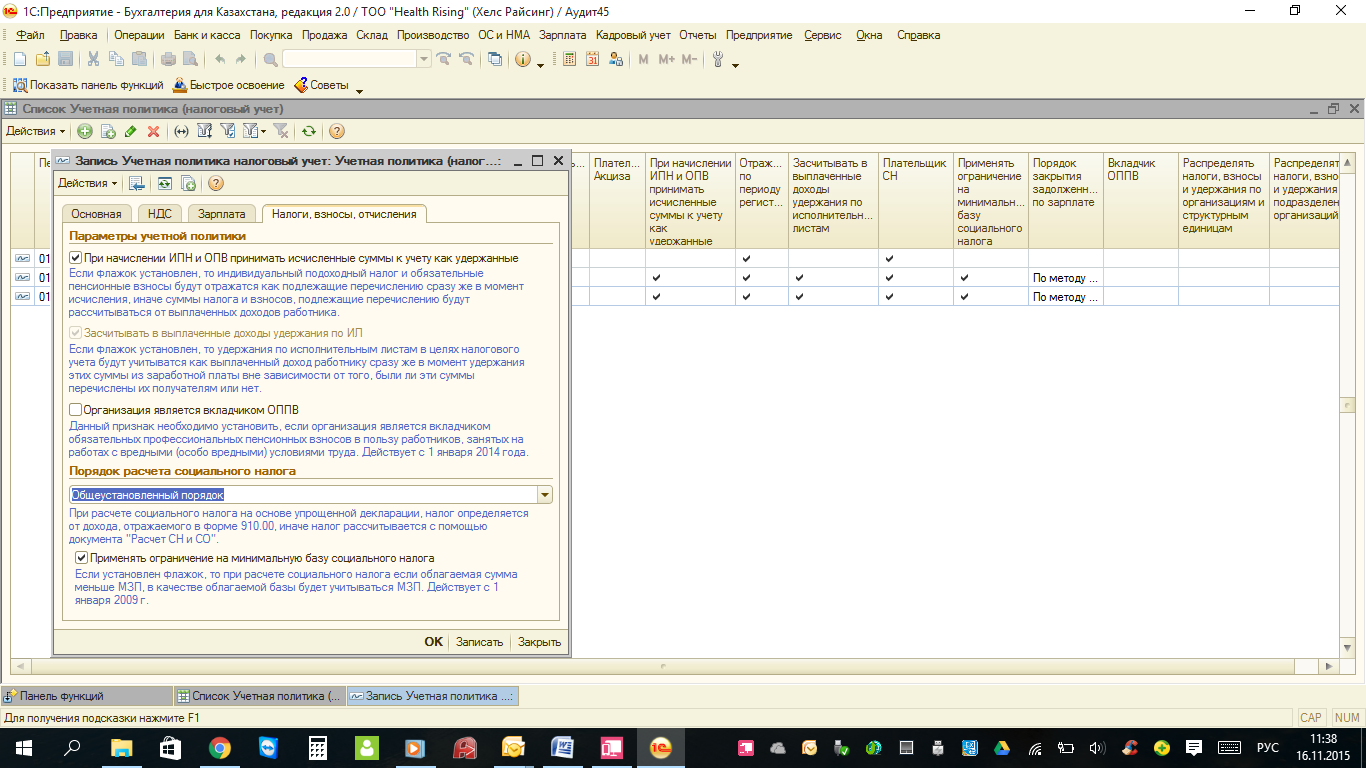Click the РУС language indicator
The width and height of the screenshot is (1366, 768).
coord(1267,747)
